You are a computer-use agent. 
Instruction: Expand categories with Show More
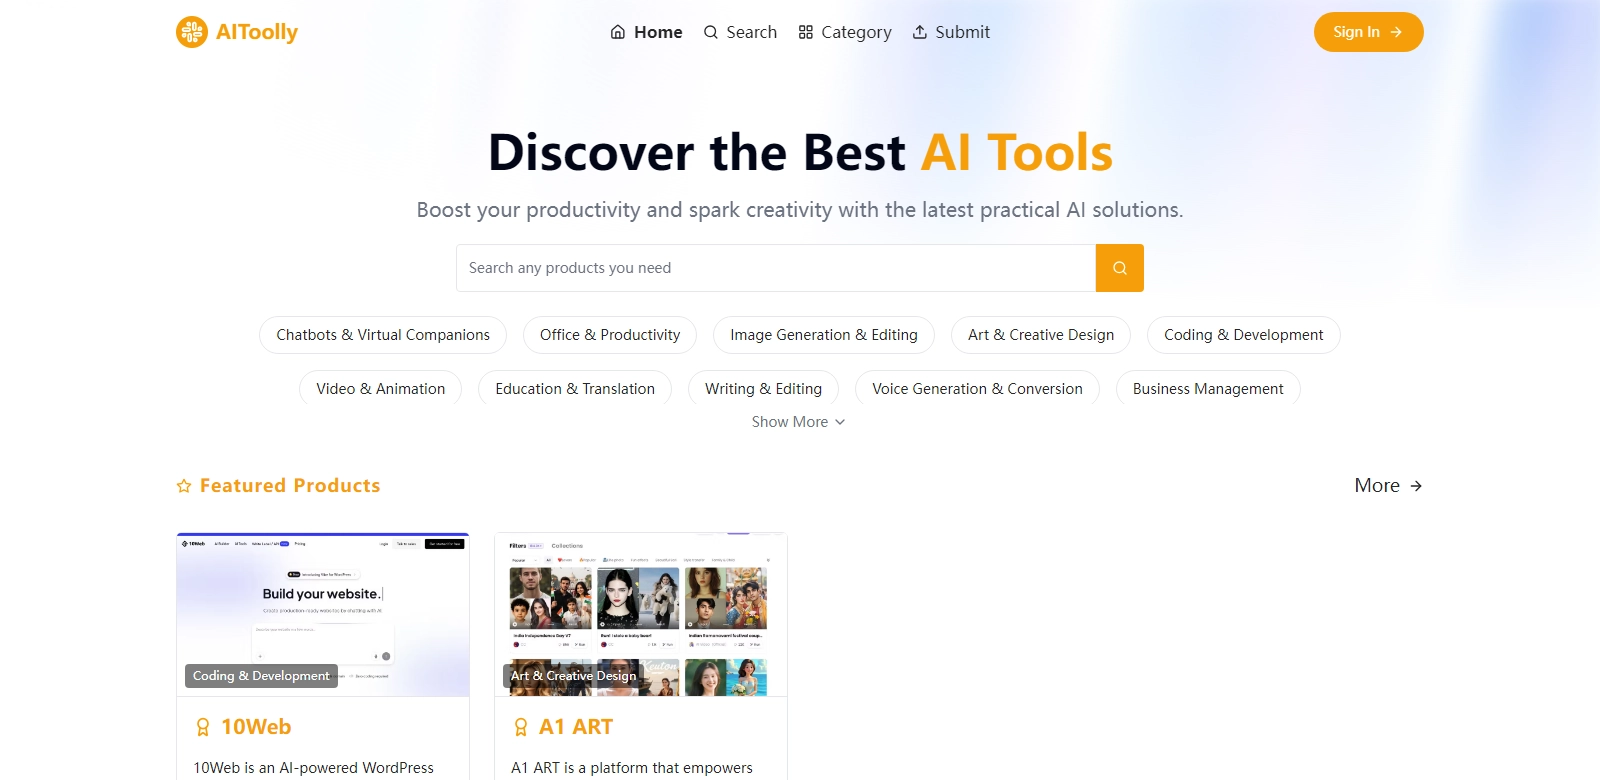(799, 422)
